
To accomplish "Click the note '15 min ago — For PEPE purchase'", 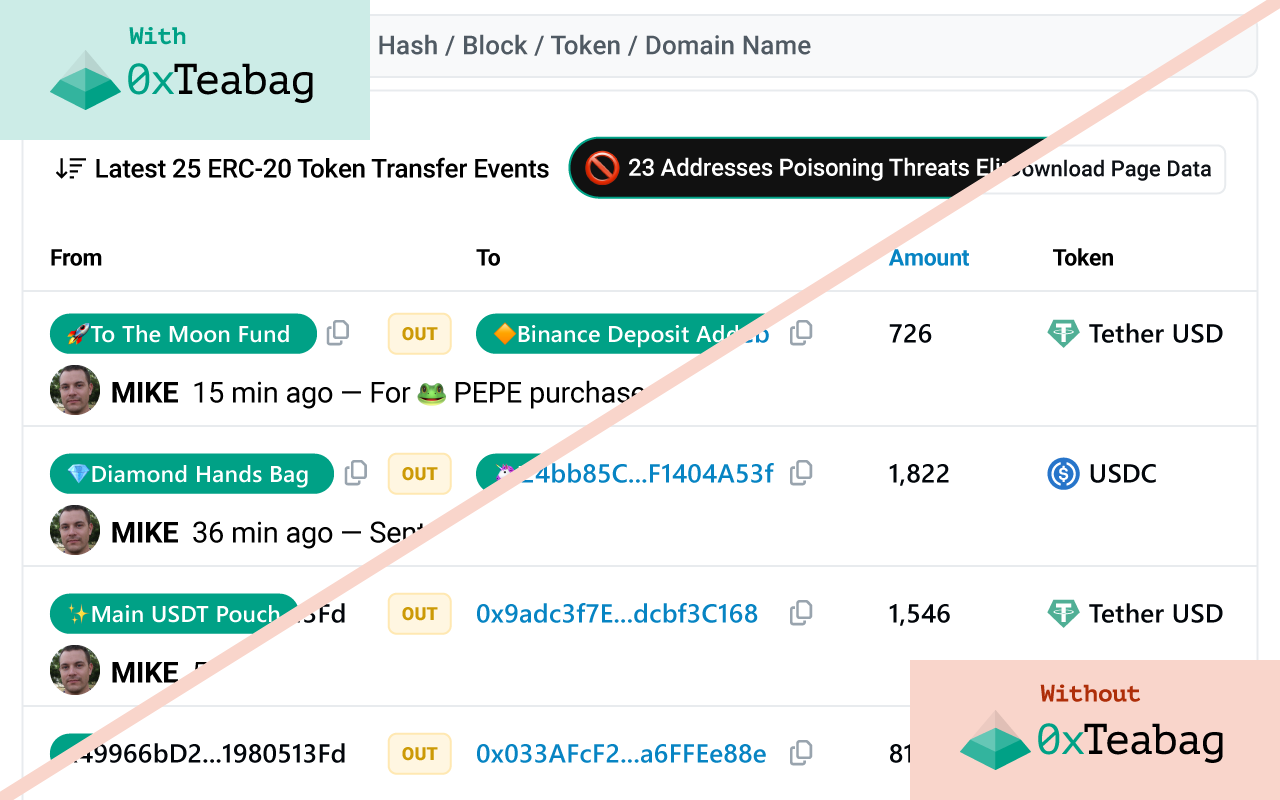I will pyautogui.click(x=418, y=393).
